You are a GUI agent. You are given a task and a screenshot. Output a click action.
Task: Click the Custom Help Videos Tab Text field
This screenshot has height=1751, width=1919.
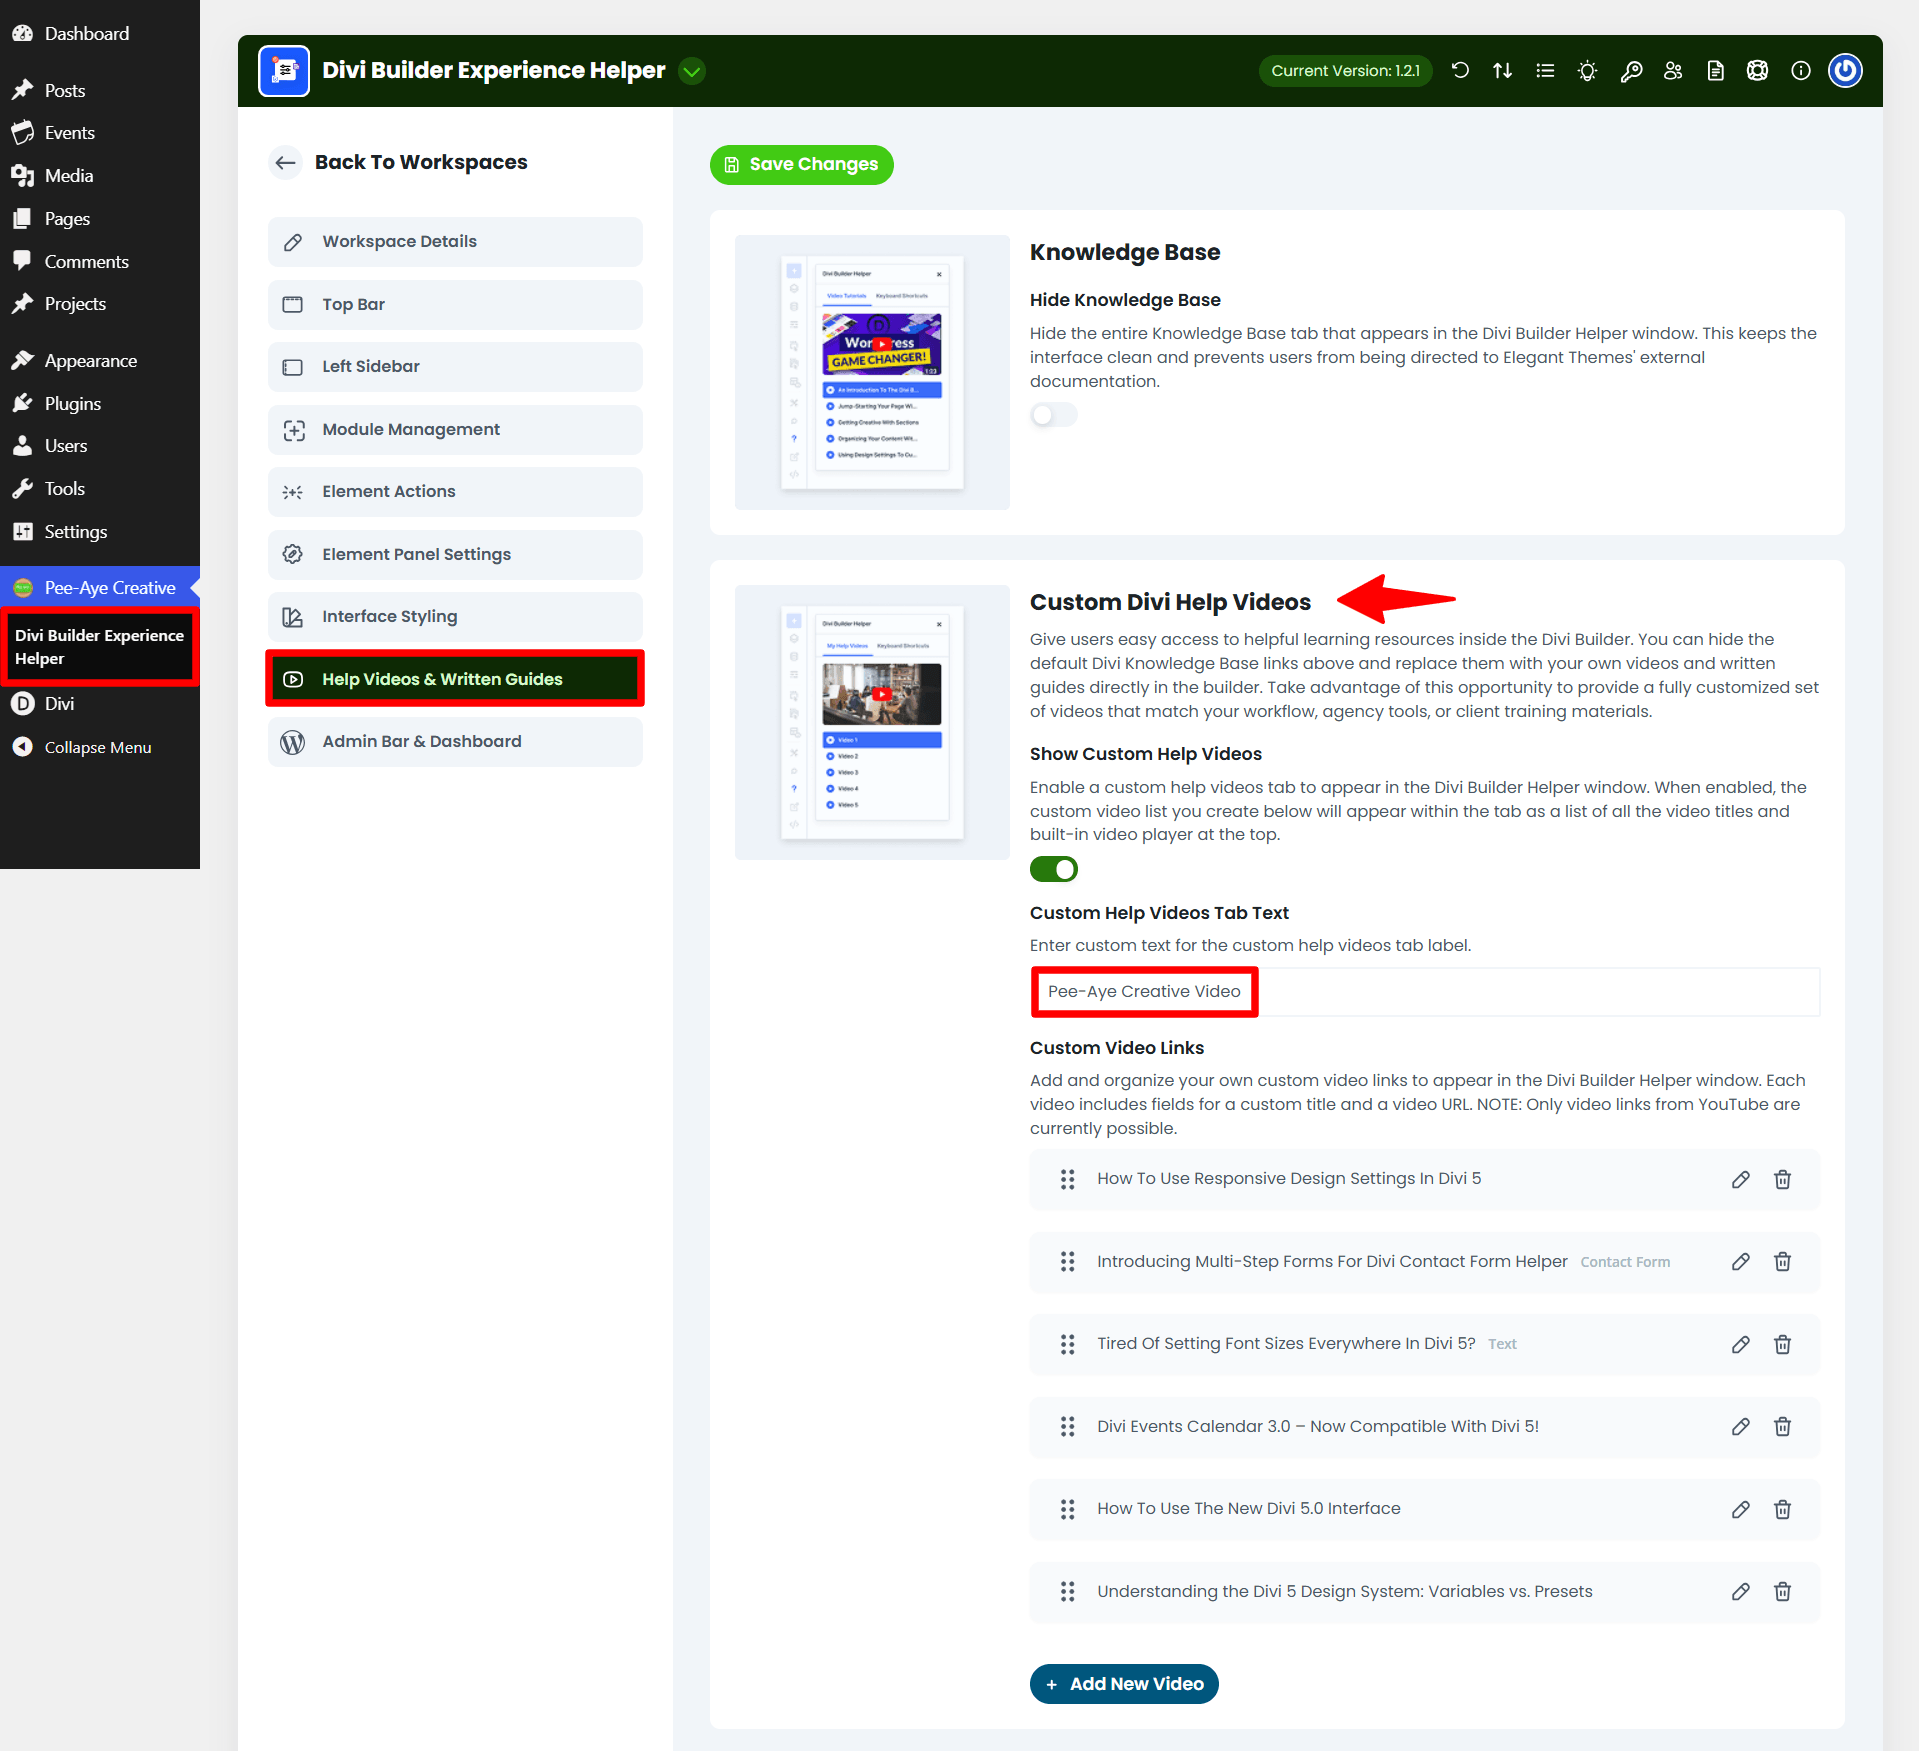(1424, 991)
